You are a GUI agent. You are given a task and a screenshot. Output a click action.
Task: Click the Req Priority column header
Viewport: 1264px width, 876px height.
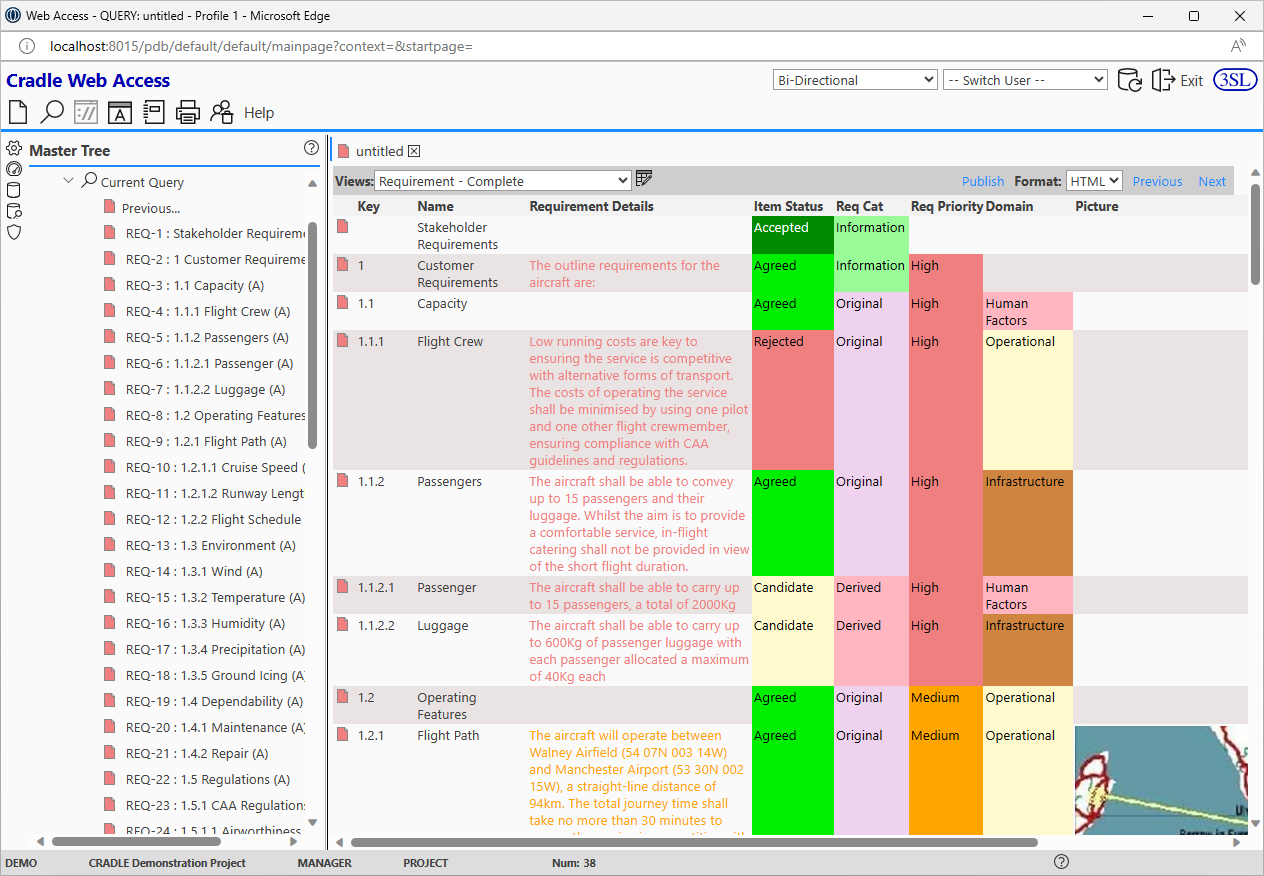pyautogui.click(x=946, y=206)
